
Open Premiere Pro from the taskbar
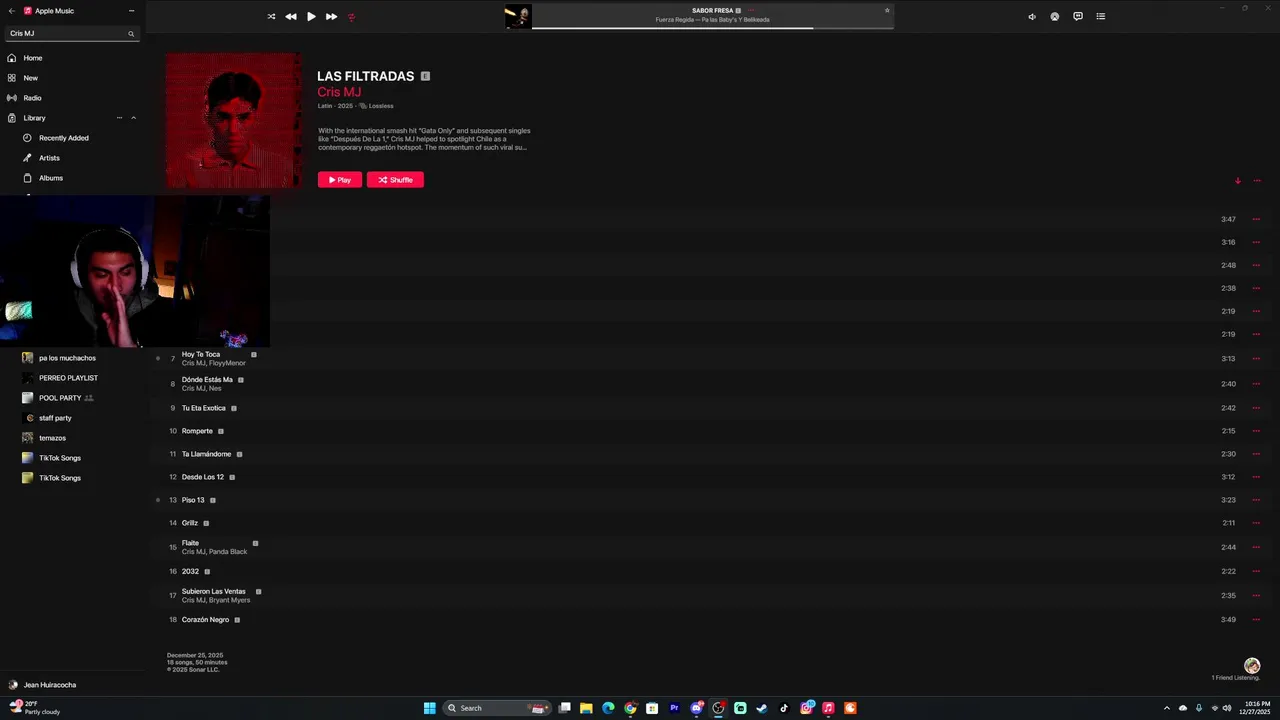pos(674,708)
